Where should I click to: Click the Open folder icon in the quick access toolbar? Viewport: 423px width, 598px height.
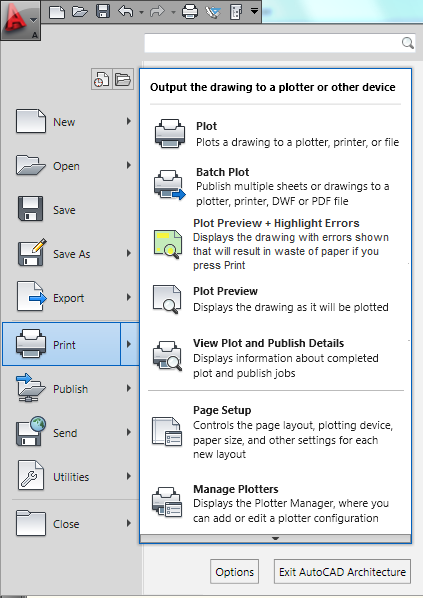(80, 12)
